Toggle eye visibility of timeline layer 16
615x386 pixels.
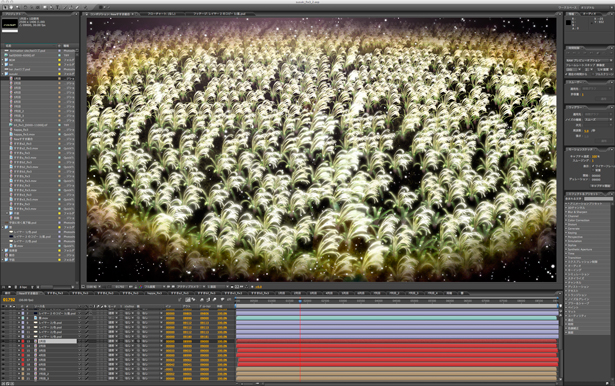pyautogui.click(x=3, y=355)
